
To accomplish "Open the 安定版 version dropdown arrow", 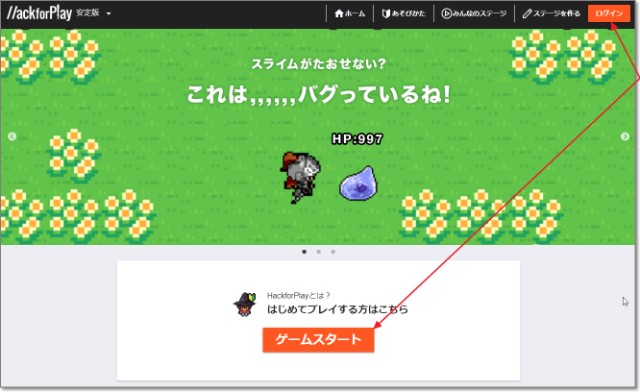I will [109, 13].
